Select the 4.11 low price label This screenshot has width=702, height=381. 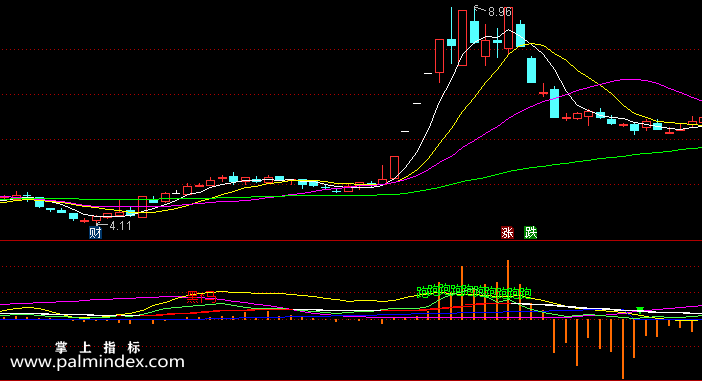120,226
